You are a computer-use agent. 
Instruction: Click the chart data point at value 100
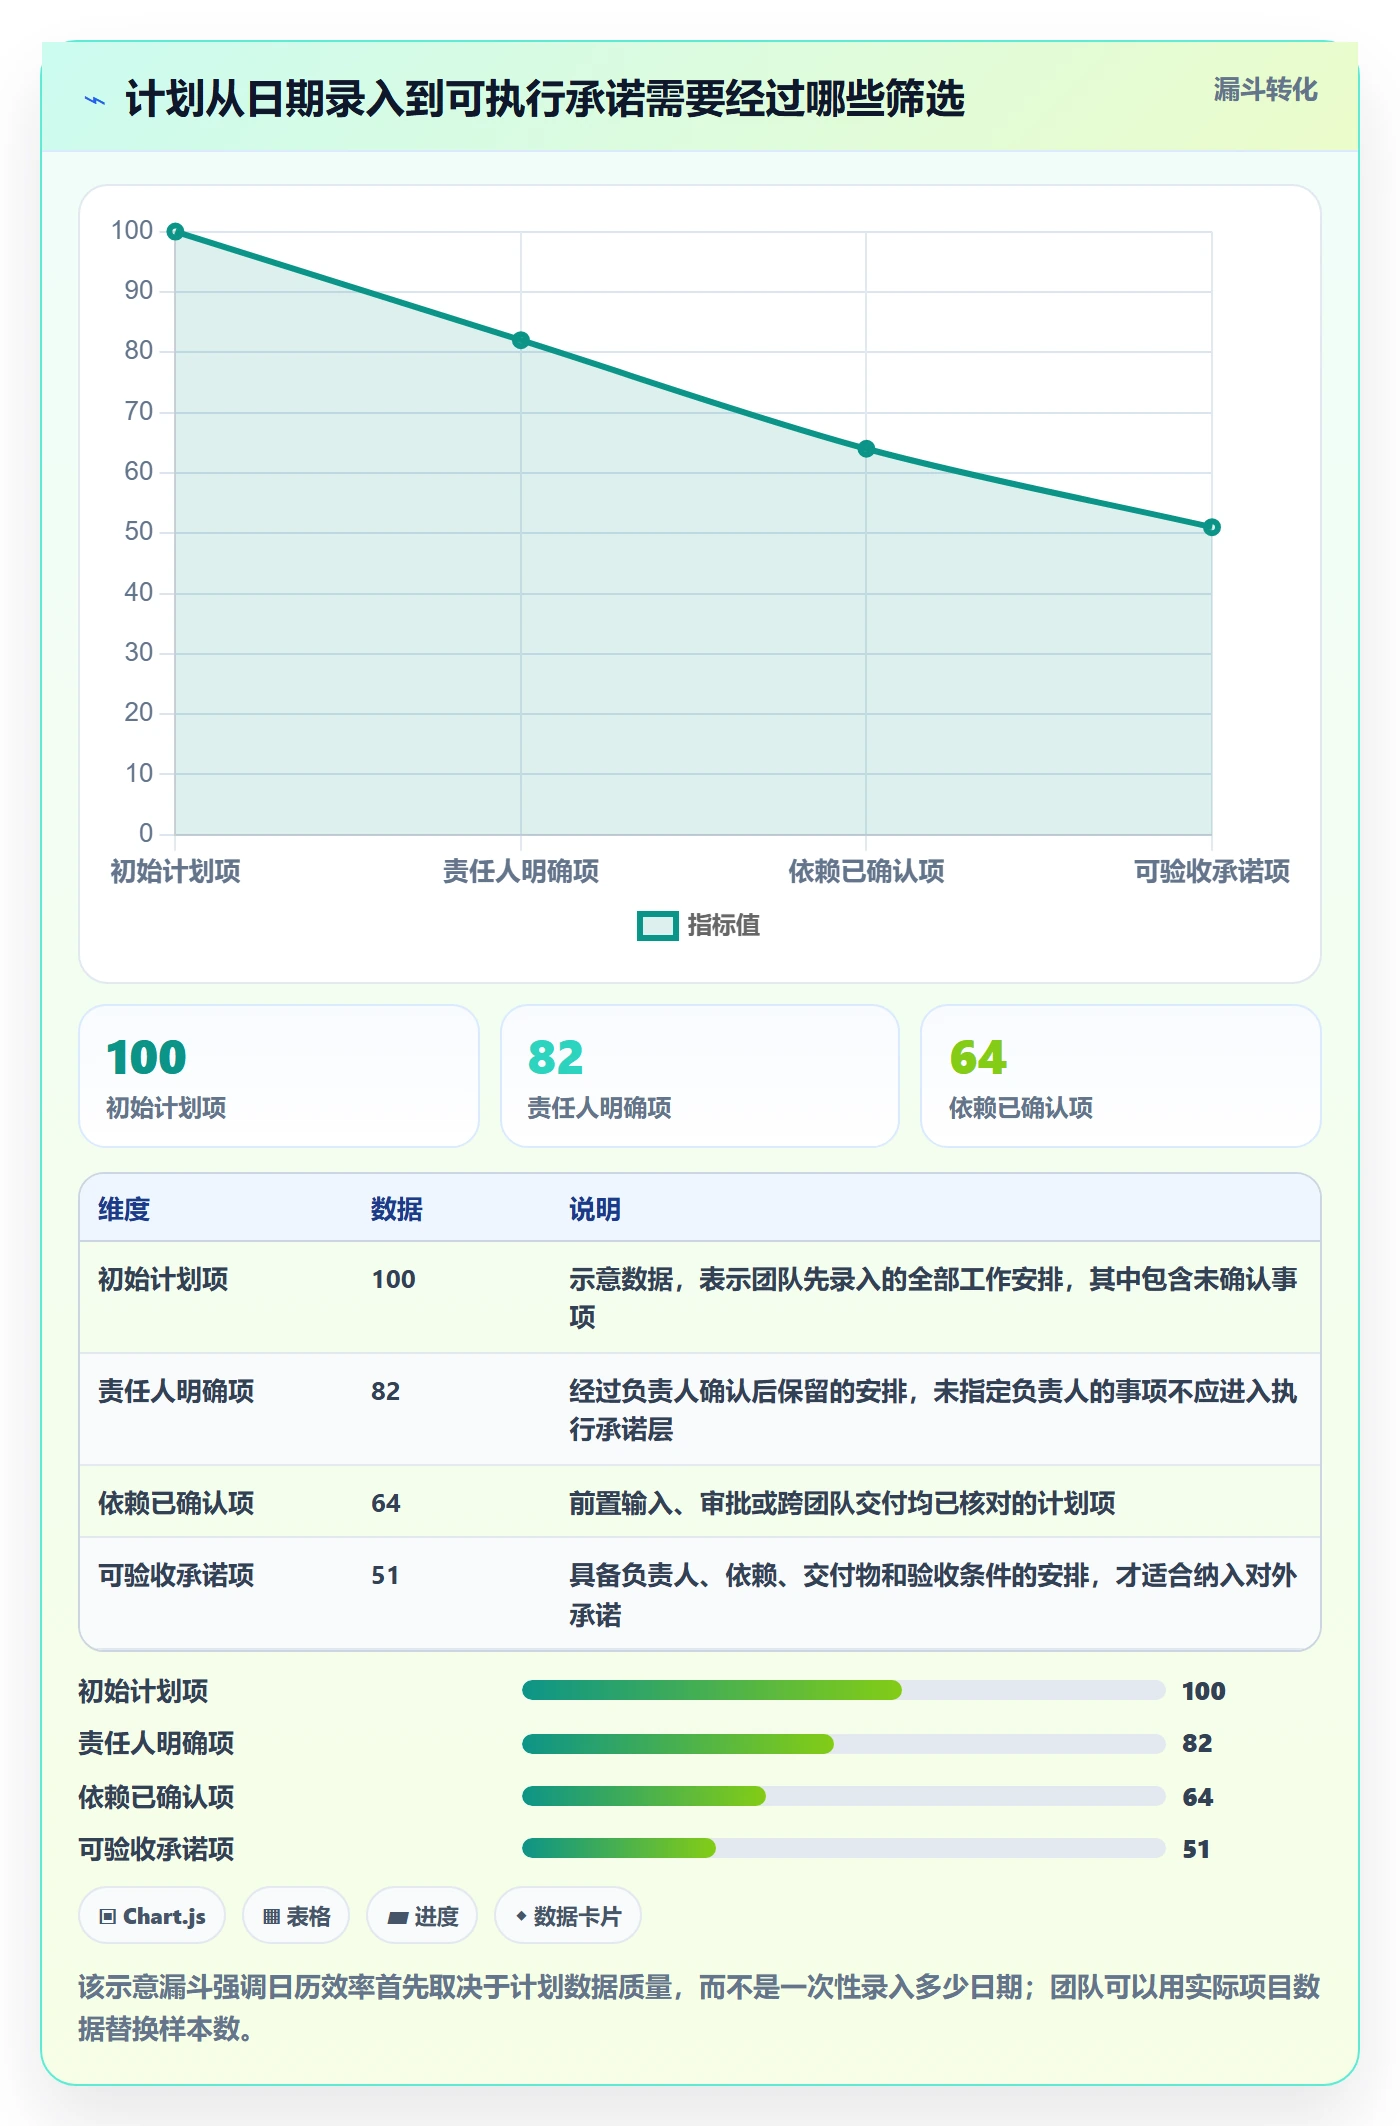175,232
